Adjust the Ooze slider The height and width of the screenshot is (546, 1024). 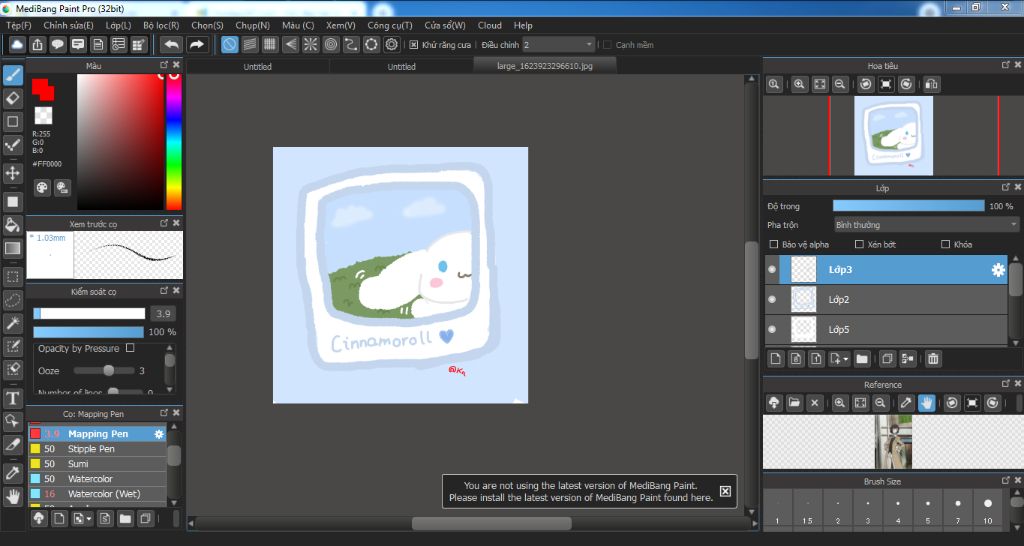click(x=108, y=370)
